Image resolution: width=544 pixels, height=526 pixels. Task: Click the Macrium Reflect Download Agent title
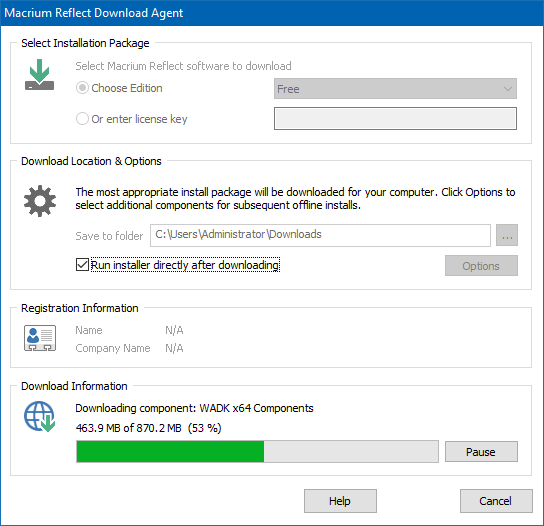click(93, 13)
